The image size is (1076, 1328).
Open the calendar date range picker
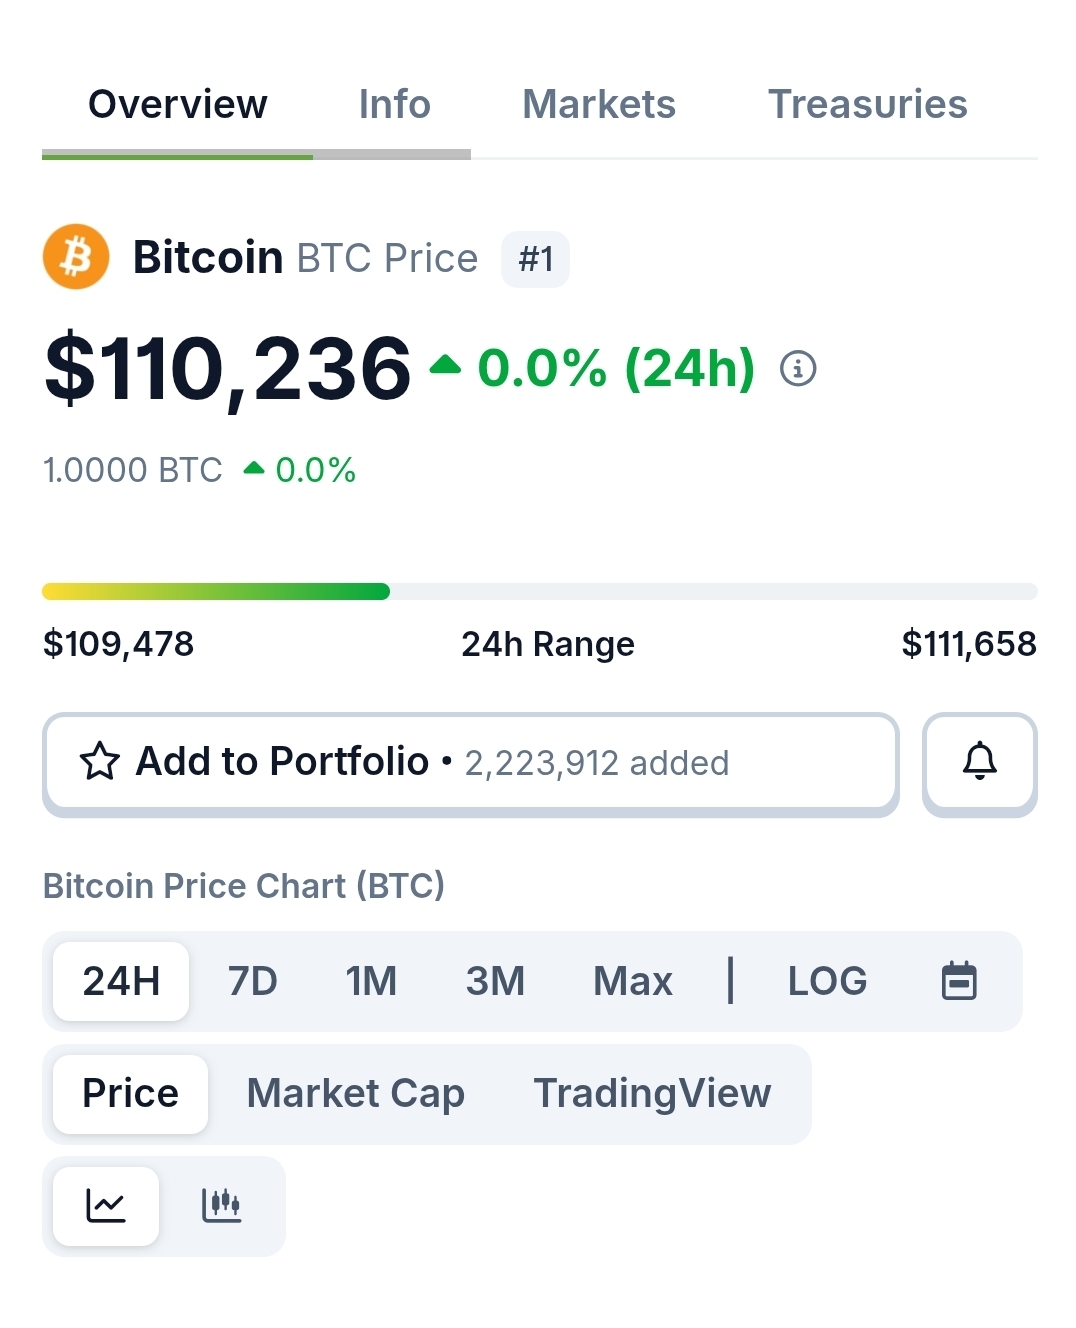click(958, 981)
